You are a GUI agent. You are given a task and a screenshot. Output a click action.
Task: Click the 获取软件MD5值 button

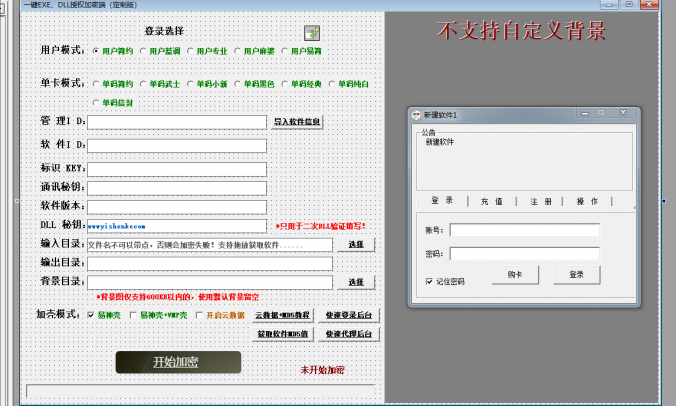pyautogui.click(x=283, y=334)
